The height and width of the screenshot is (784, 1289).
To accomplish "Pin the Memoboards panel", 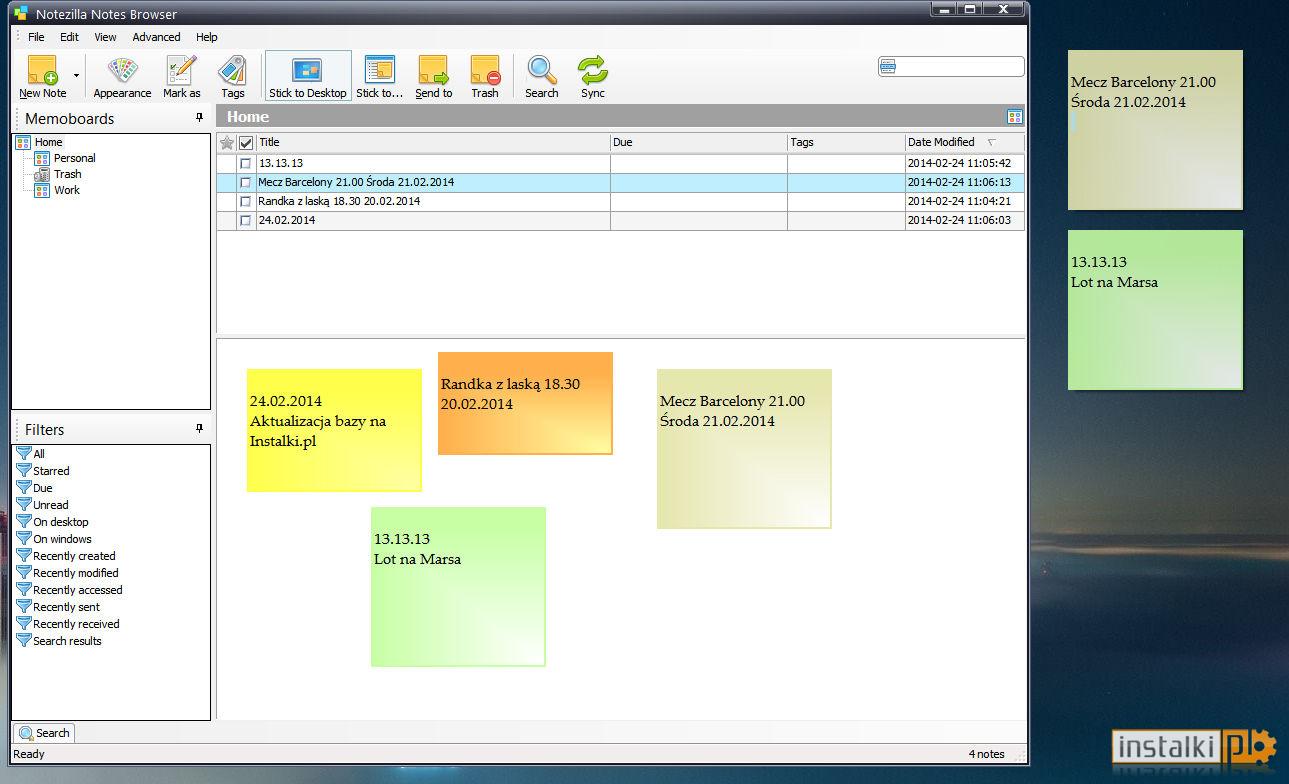I will coord(199,118).
